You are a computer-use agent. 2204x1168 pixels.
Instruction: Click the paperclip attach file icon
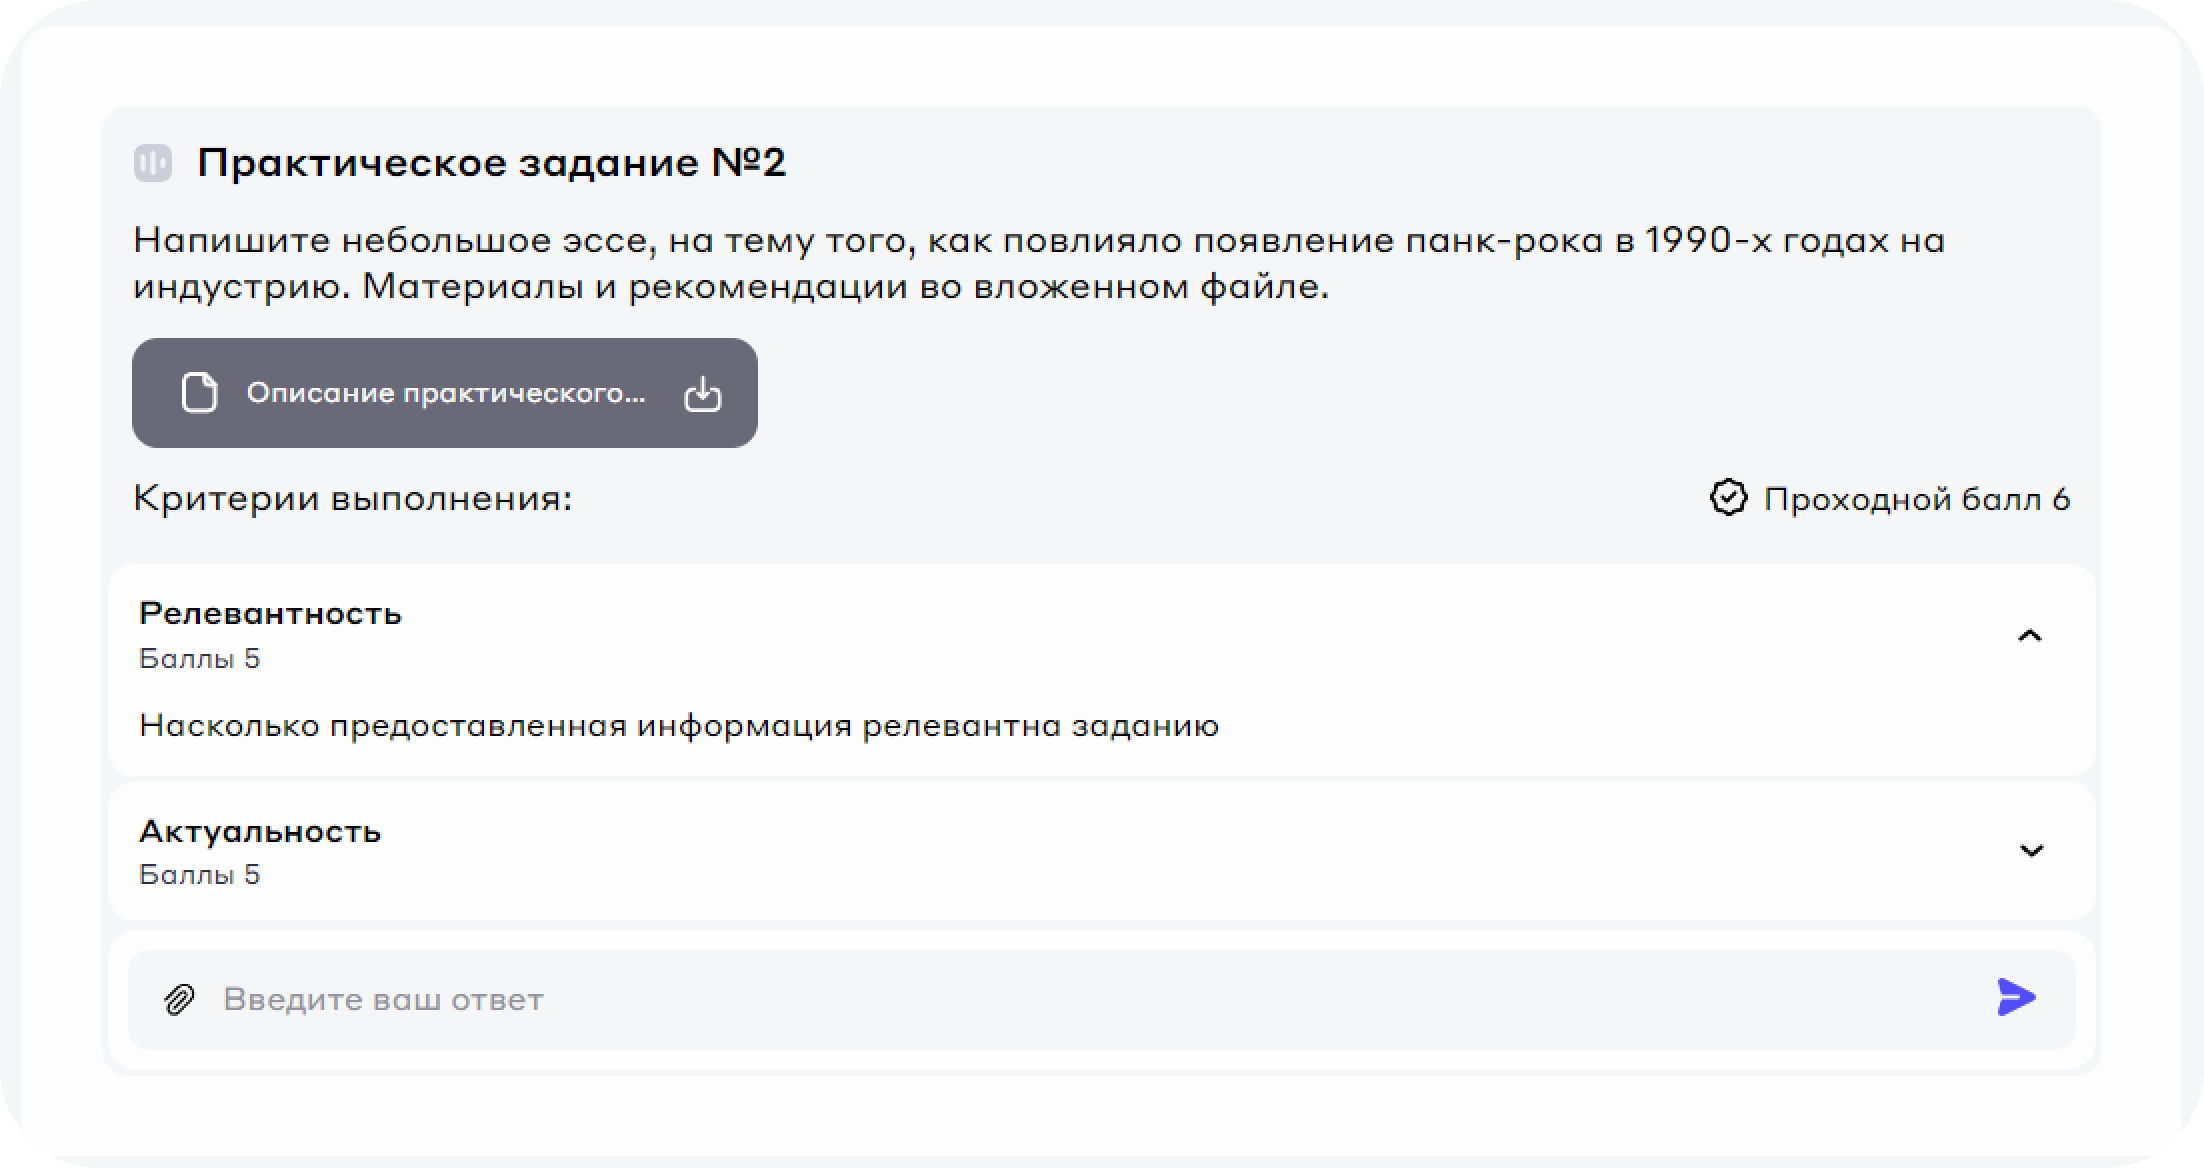[x=179, y=999]
